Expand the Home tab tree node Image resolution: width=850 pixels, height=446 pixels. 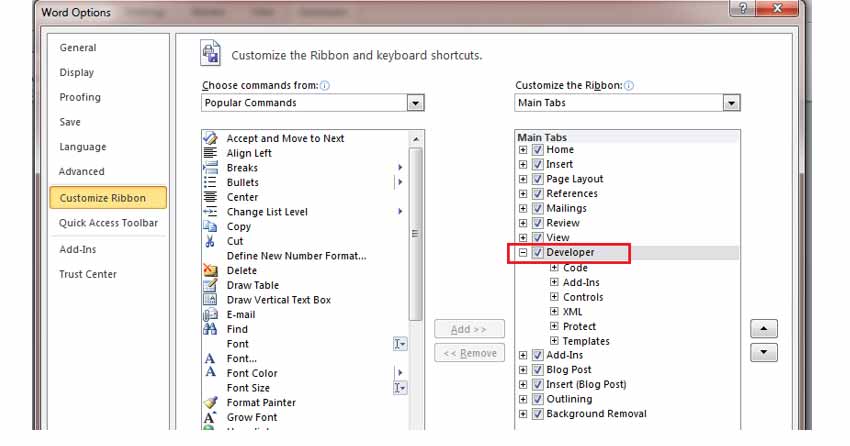point(523,150)
